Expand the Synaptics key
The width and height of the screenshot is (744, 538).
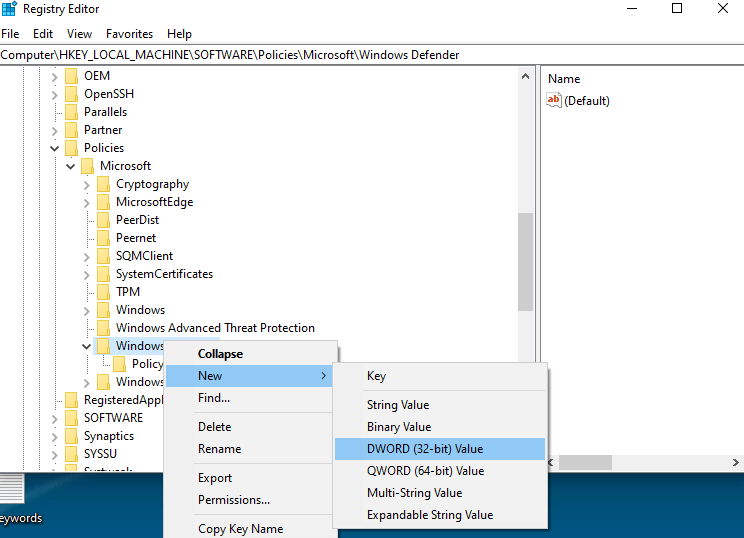[55, 437]
